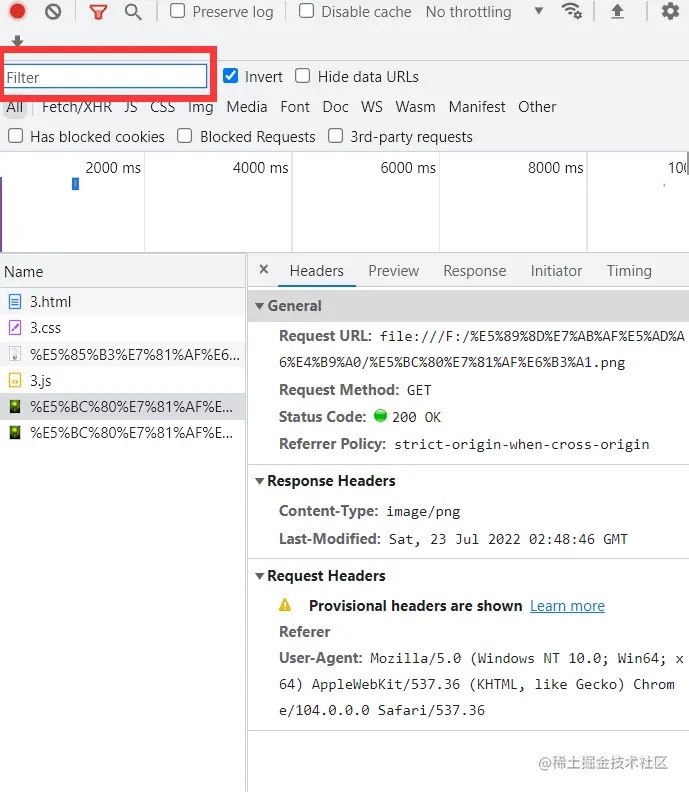Collapse the Request Headers section
The width and height of the screenshot is (689, 792).
point(260,576)
